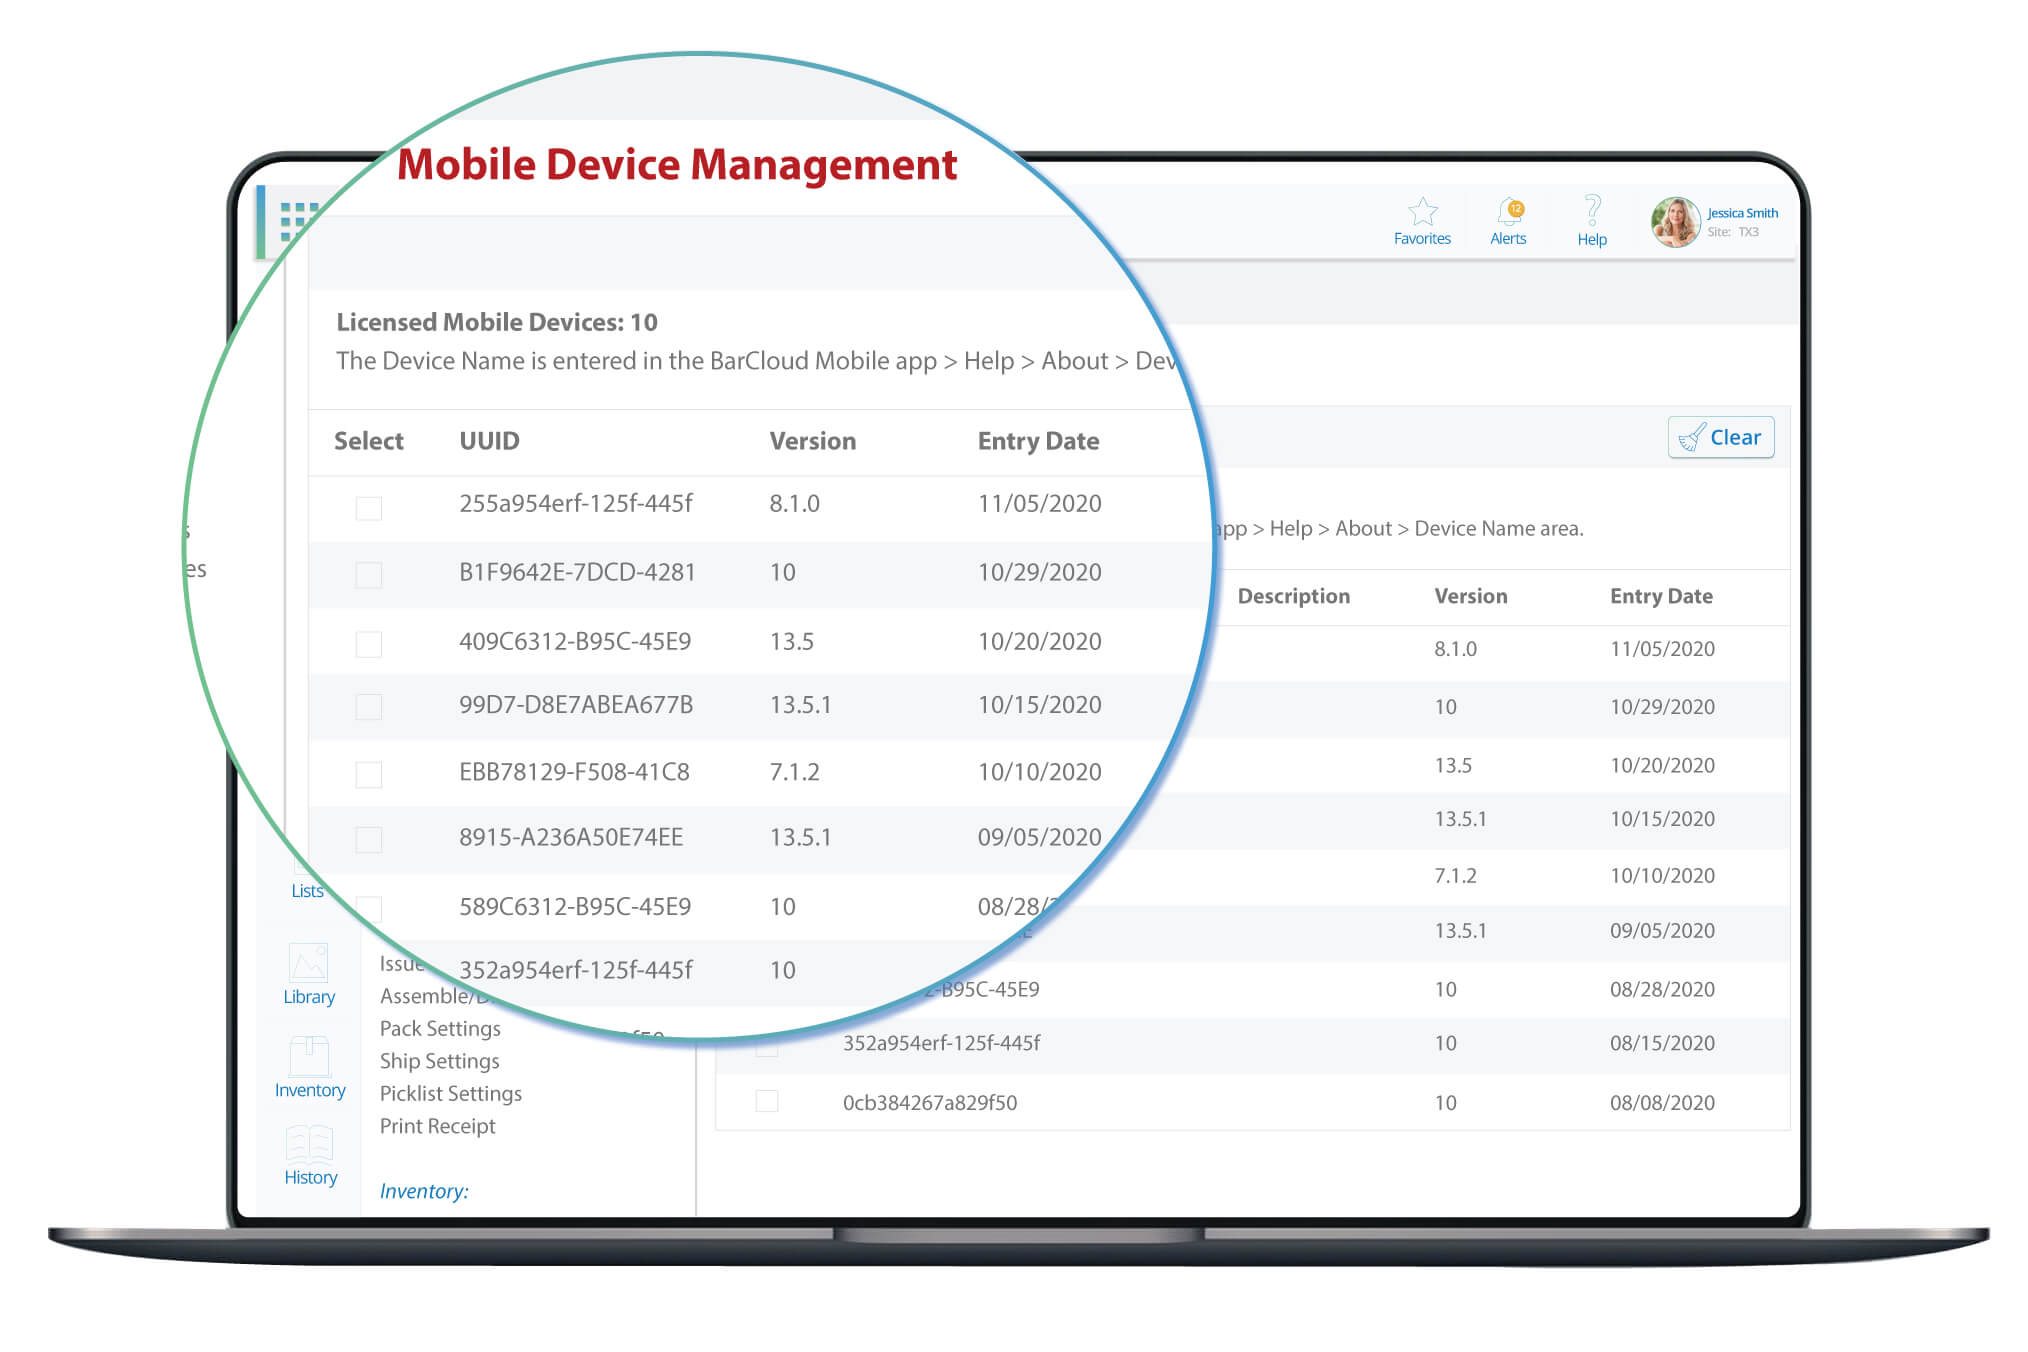Select checkbox for UUID EBB78129-F508-41C8
Image resolution: width=2028 pixels, height=1352 pixels.
[x=369, y=774]
